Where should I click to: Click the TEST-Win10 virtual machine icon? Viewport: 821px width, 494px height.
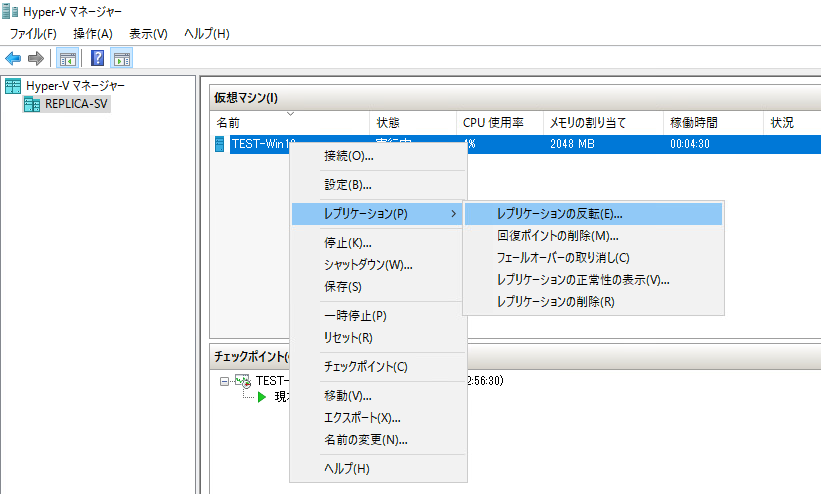pyautogui.click(x=220, y=144)
